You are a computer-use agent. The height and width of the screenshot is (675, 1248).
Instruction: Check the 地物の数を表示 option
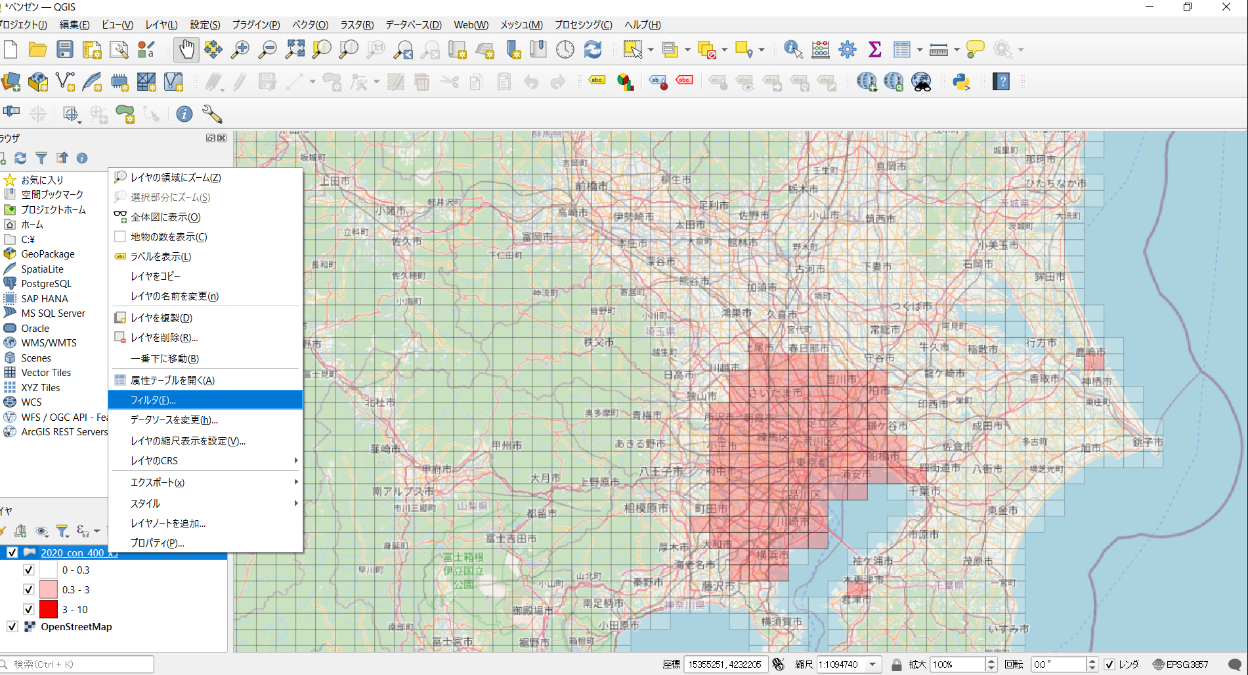tap(205, 237)
